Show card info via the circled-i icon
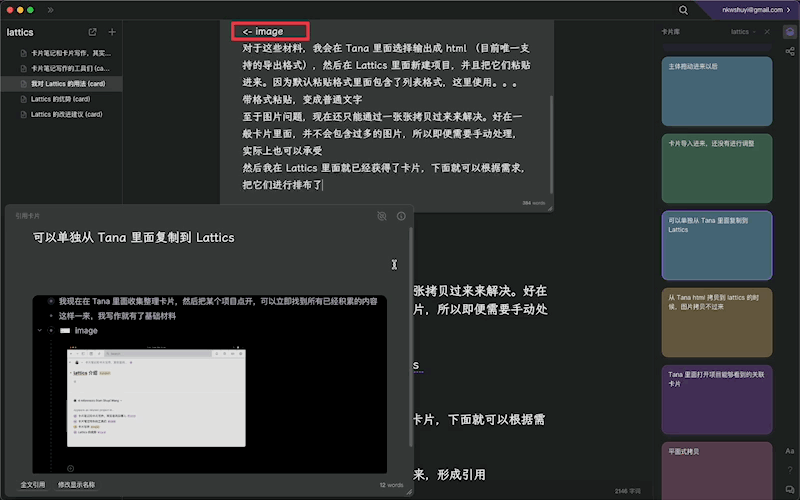This screenshot has height=500, width=800. [401, 216]
